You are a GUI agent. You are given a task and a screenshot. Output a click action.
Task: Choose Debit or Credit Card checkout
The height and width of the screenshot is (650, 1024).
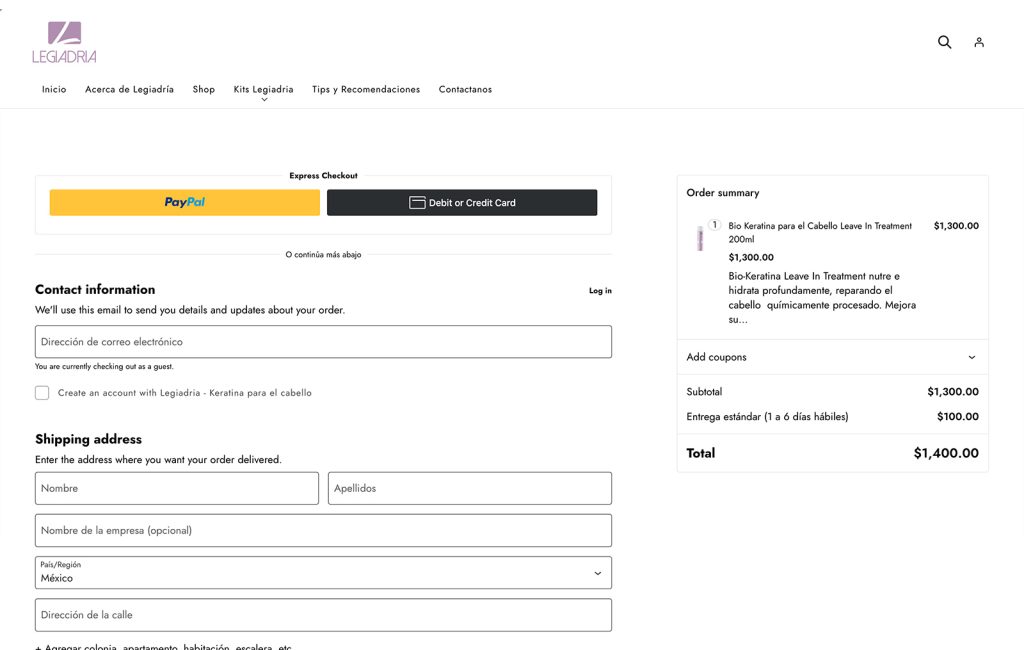(x=462, y=202)
